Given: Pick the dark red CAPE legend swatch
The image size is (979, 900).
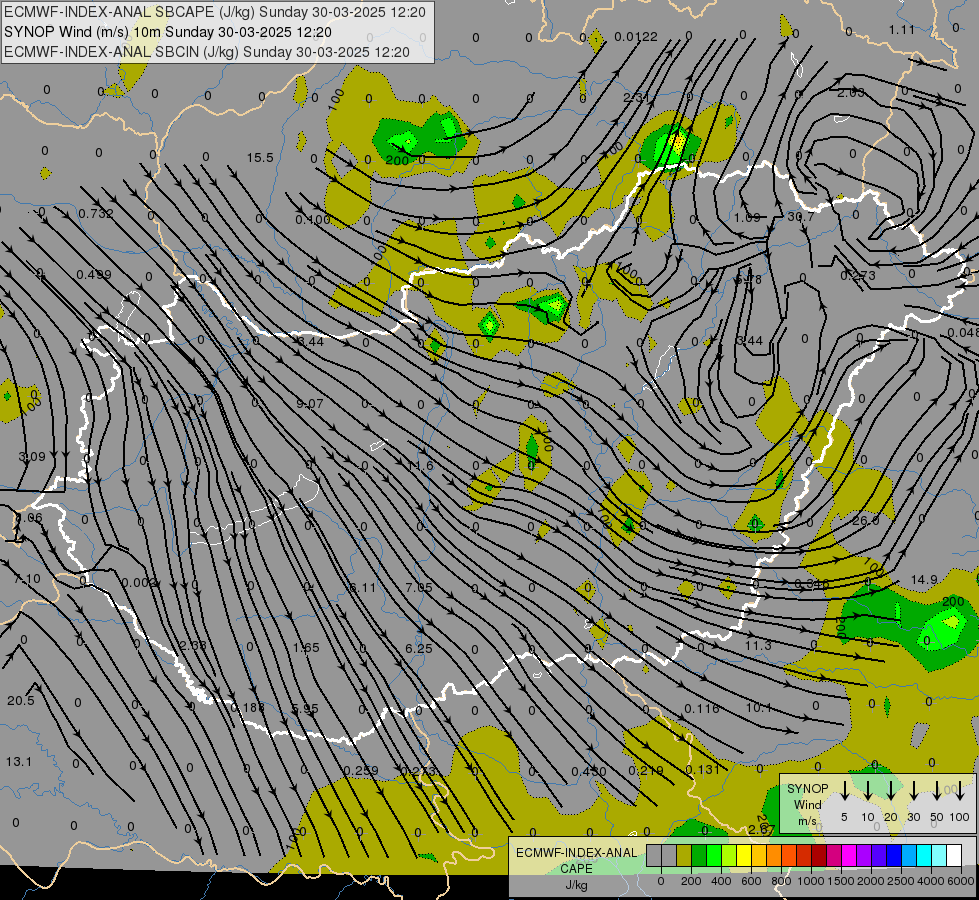Looking at the screenshot, I should [x=819, y=856].
